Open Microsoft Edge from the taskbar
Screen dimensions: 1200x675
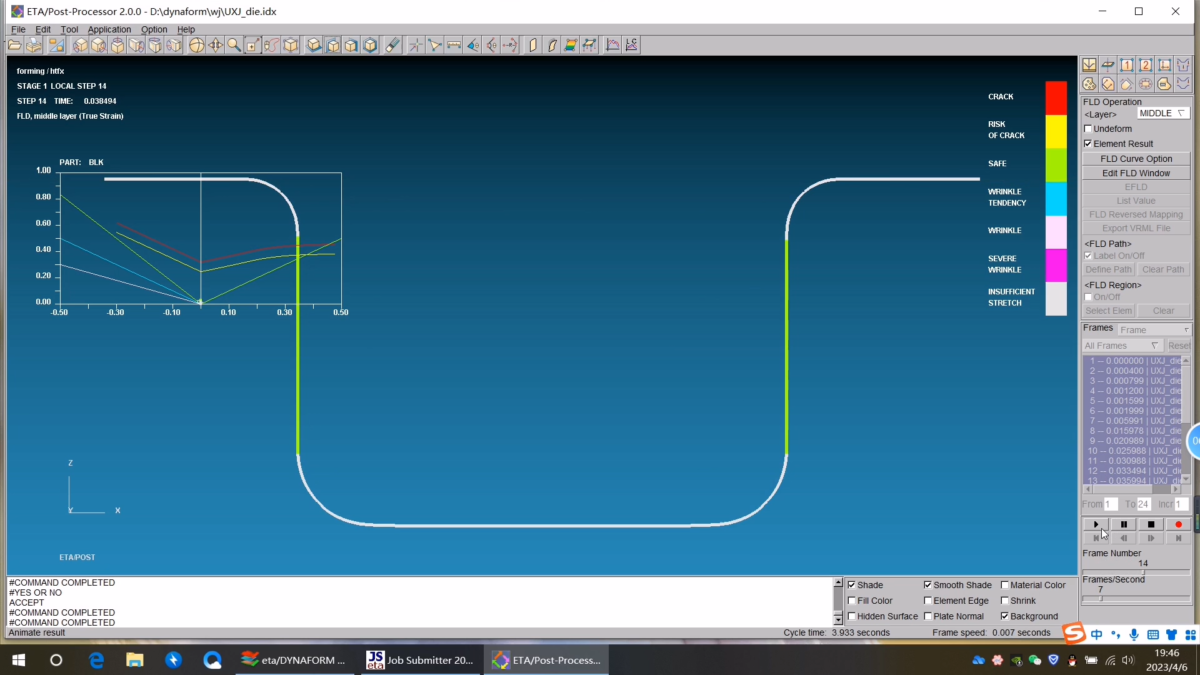coord(96,660)
